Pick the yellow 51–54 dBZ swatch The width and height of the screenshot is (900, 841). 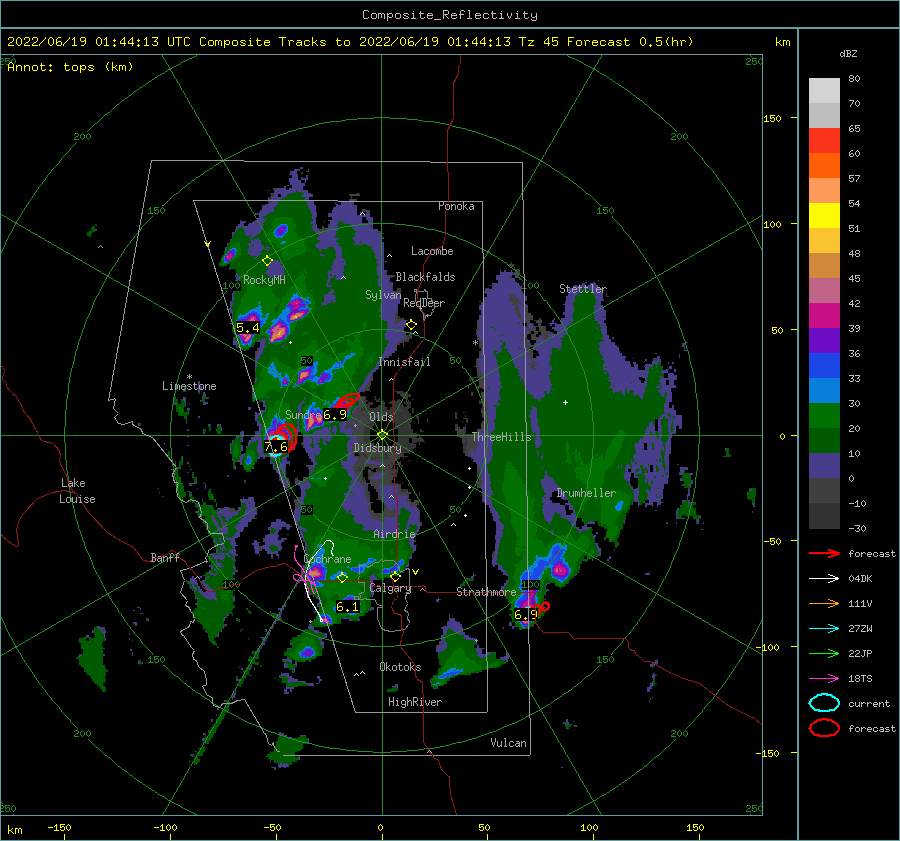[x=824, y=216]
